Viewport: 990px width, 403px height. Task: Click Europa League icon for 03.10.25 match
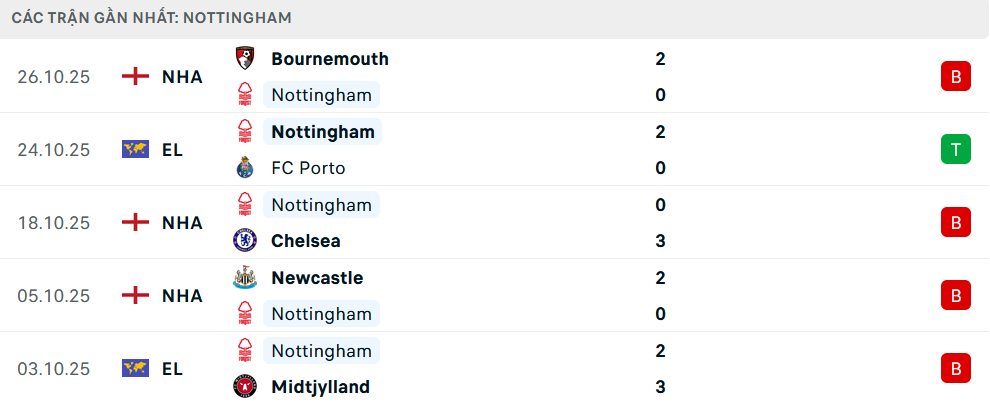135,369
